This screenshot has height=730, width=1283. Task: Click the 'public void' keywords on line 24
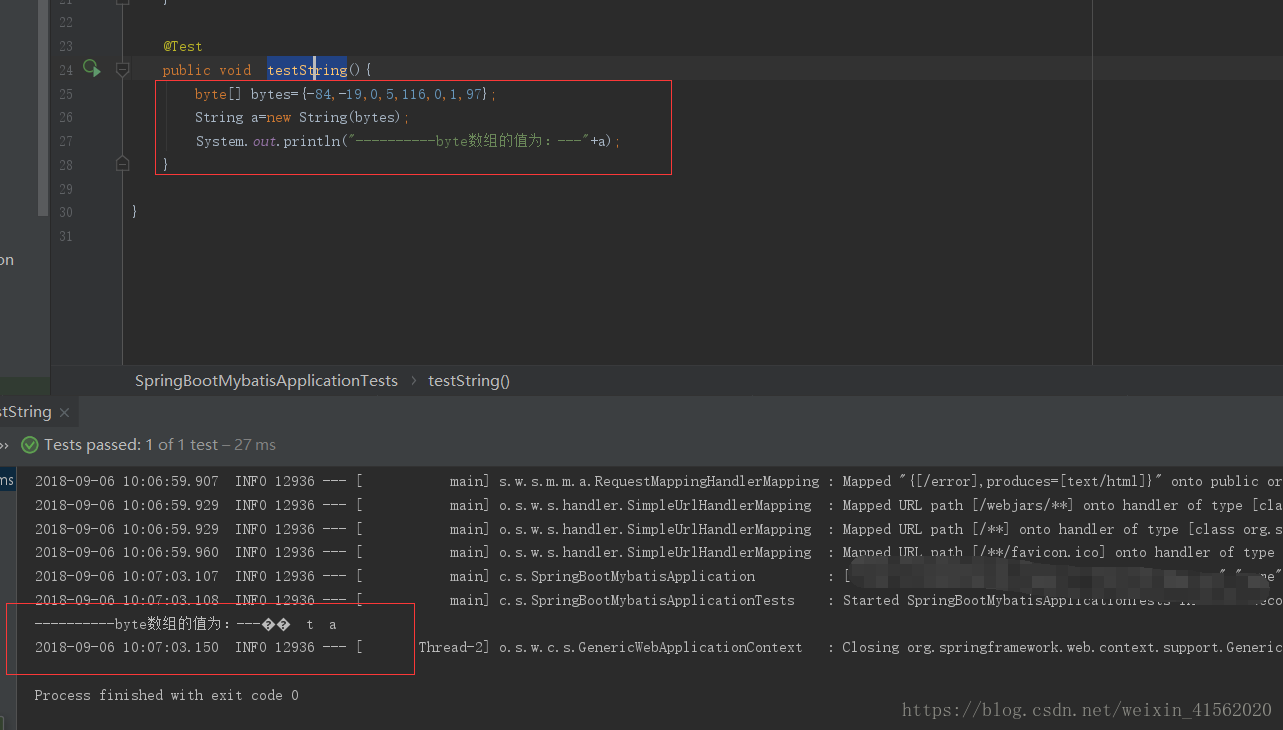click(x=207, y=70)
